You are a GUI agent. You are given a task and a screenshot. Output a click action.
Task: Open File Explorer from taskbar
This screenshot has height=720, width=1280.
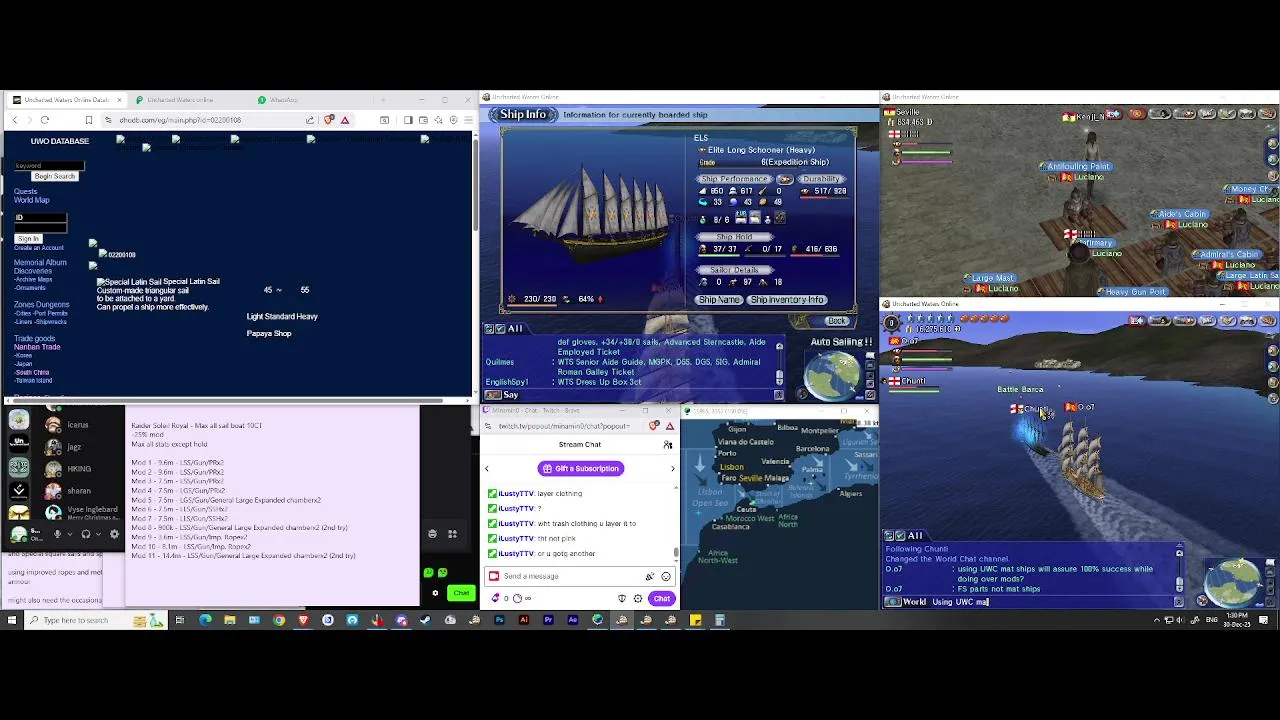tap(230, 620)
